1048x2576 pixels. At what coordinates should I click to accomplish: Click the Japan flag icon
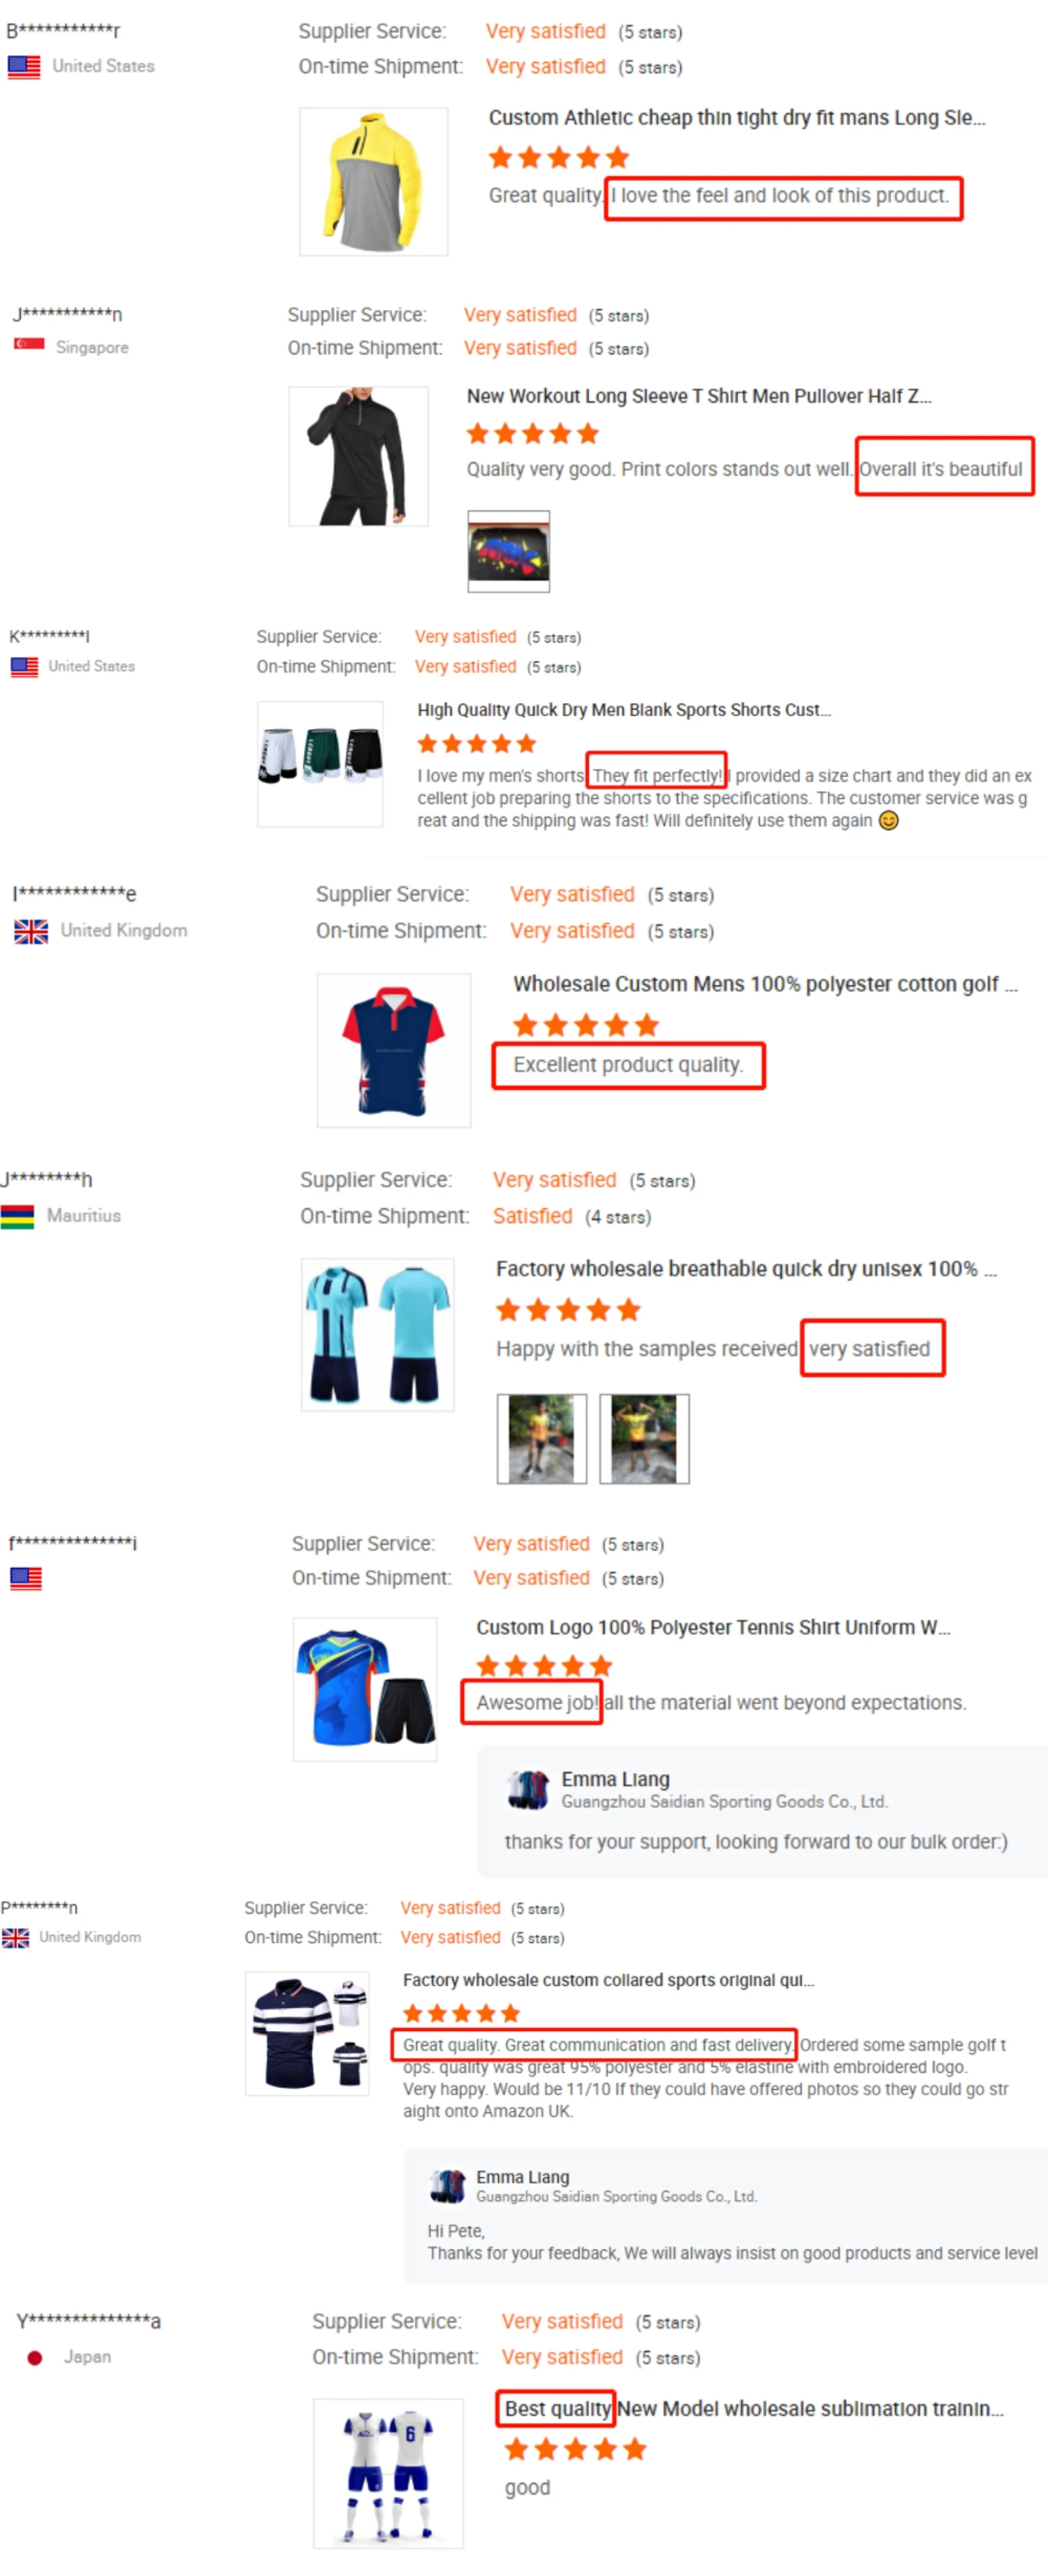(35, 2358)
